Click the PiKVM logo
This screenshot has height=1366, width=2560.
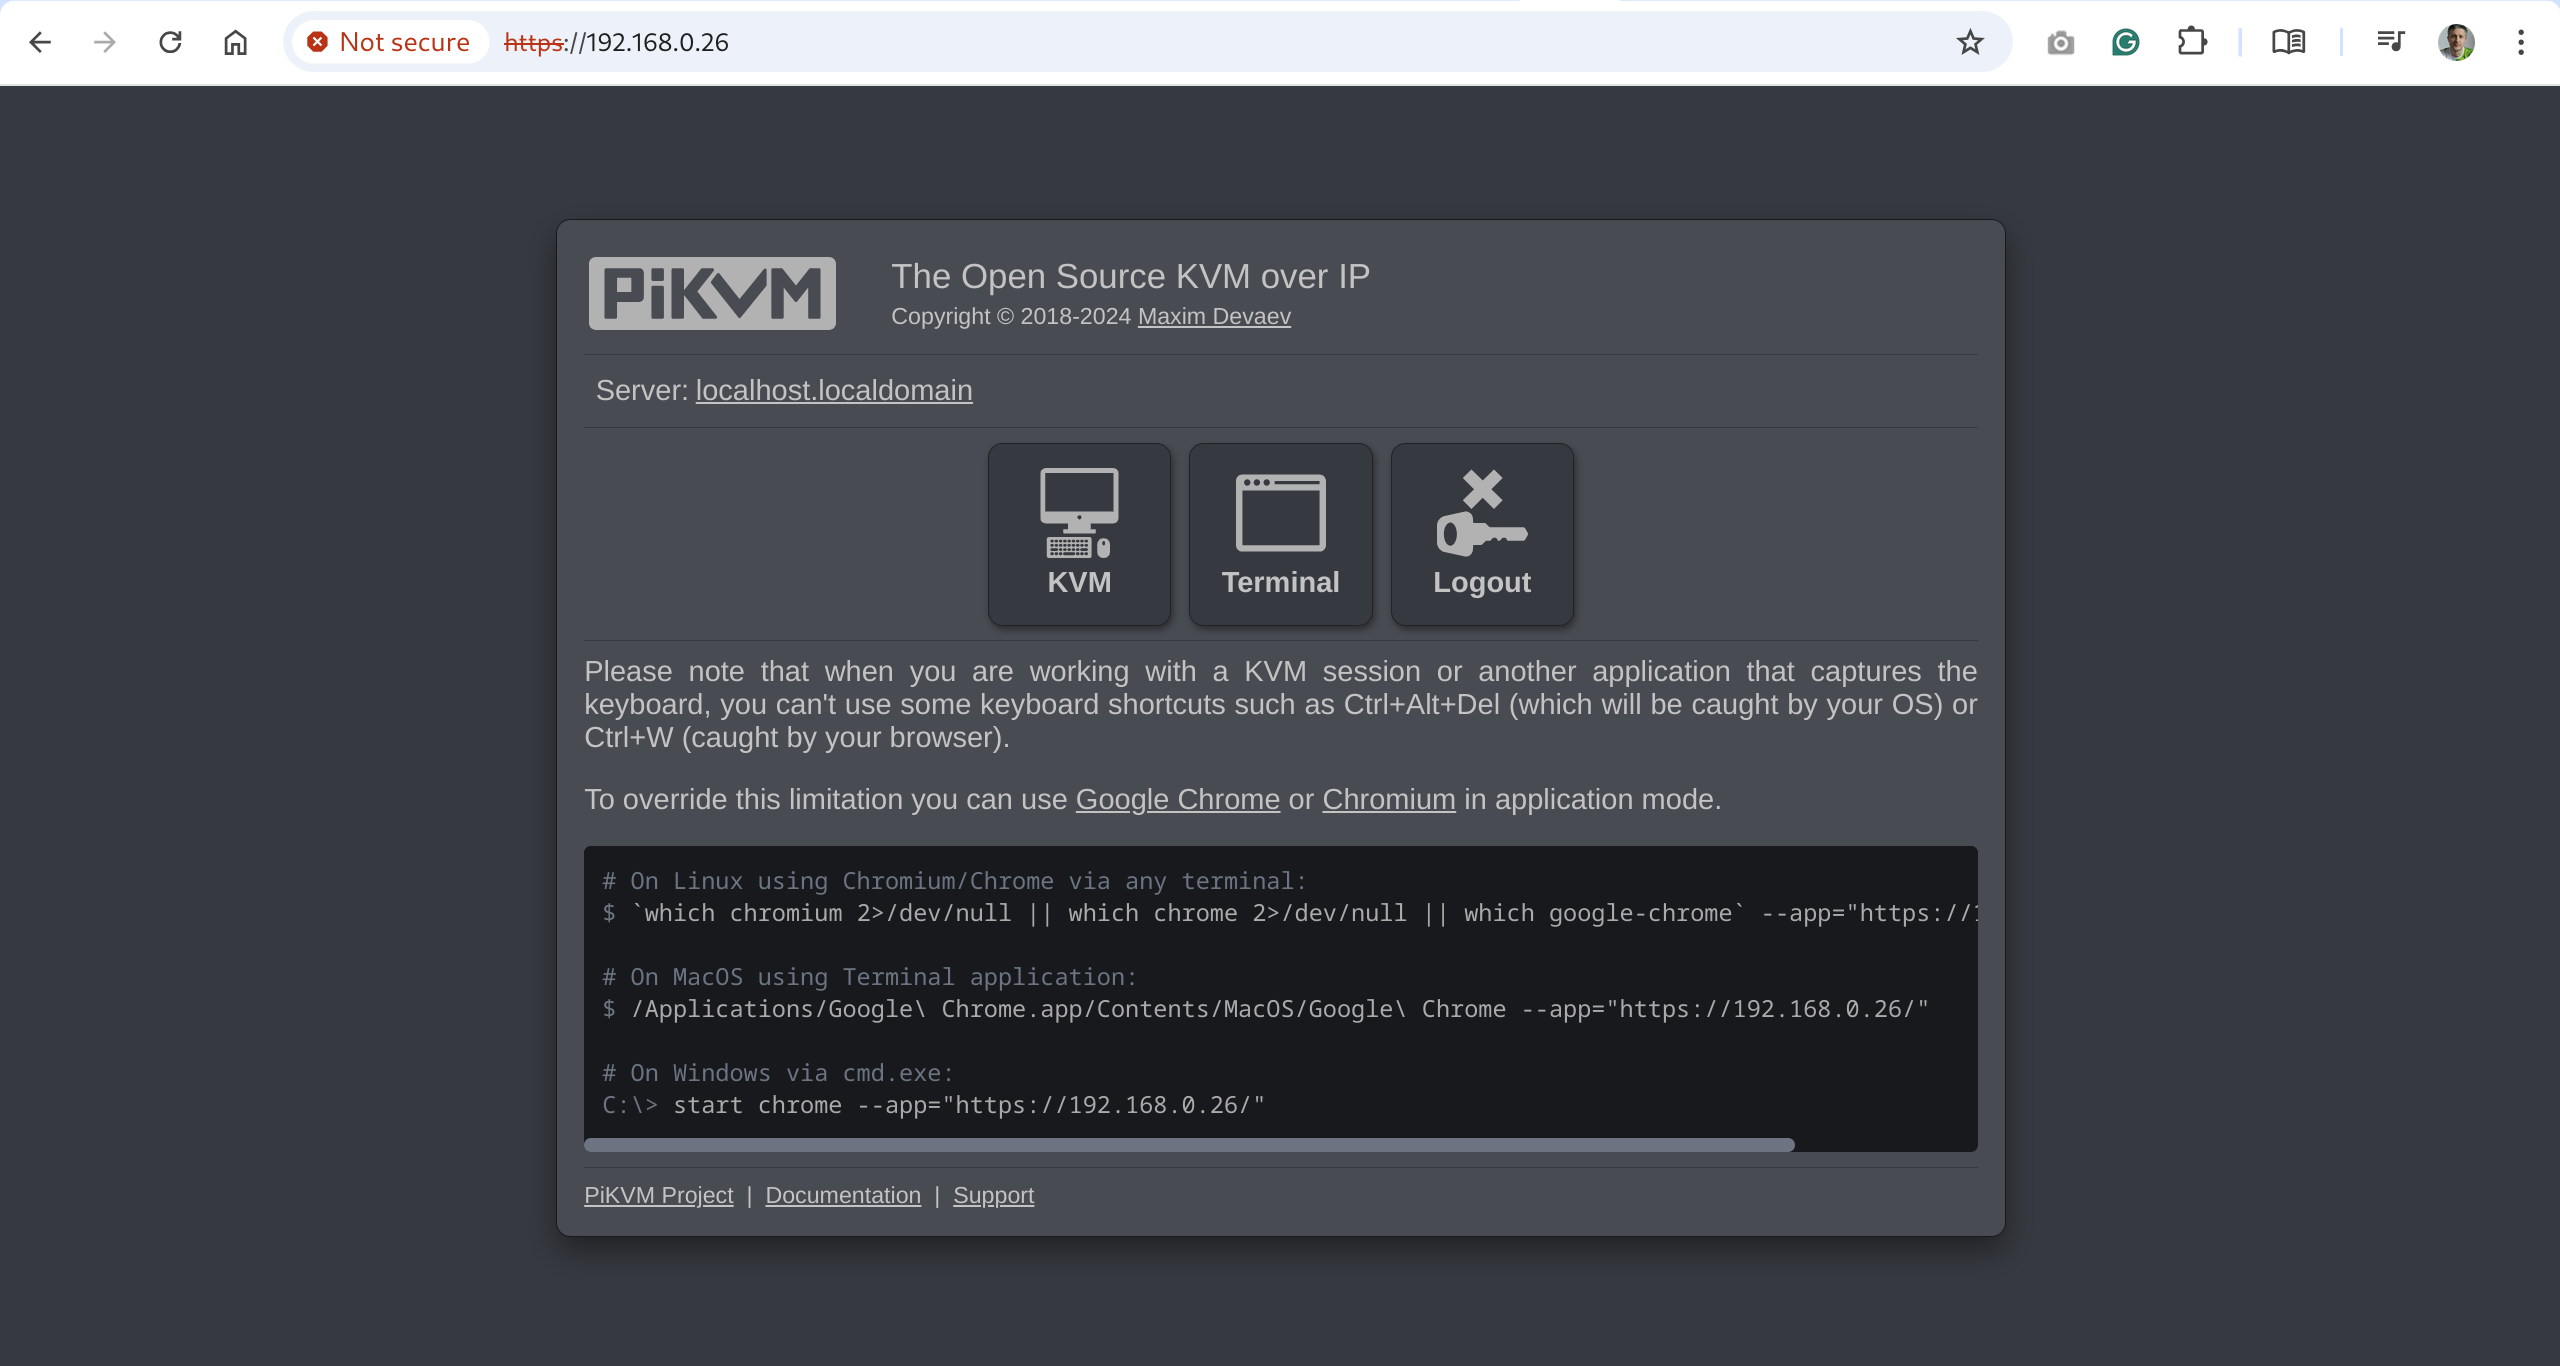tap(712, 293)
